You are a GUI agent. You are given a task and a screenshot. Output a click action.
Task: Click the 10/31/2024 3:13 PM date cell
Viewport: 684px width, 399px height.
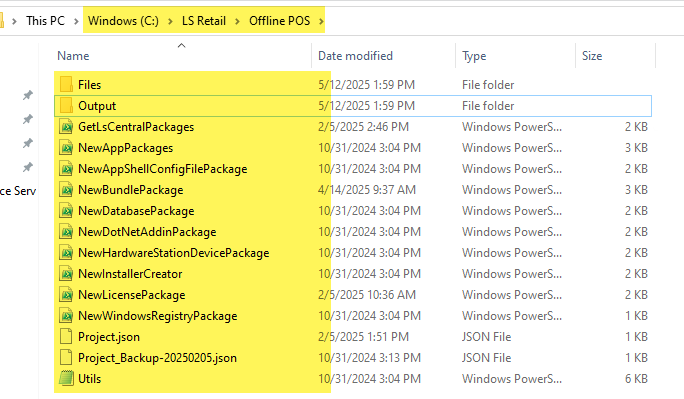(369, 358)
